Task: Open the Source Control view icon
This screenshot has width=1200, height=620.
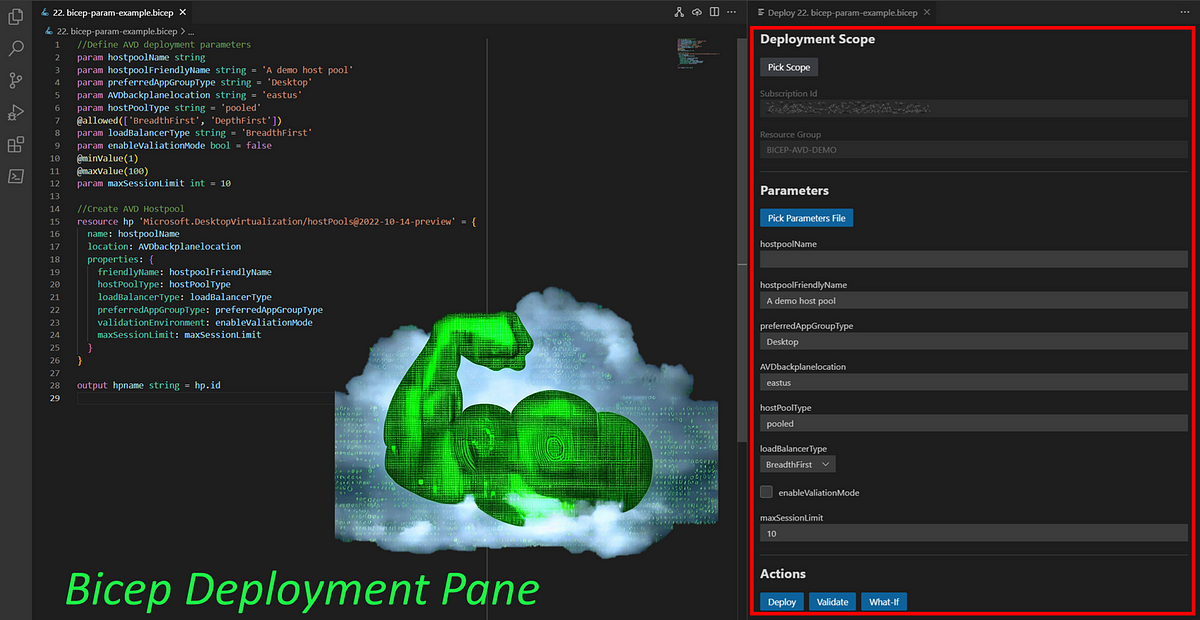Action: pyautogui.click(x=15, y=80)
